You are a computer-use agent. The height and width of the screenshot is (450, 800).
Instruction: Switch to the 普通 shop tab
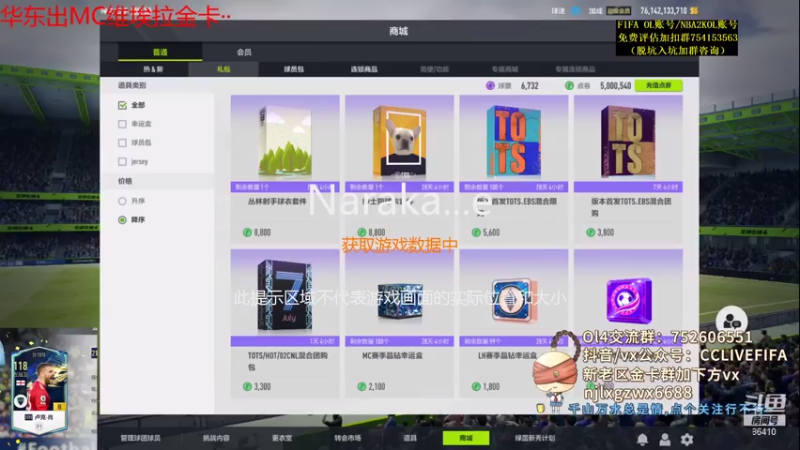(160, 52)
